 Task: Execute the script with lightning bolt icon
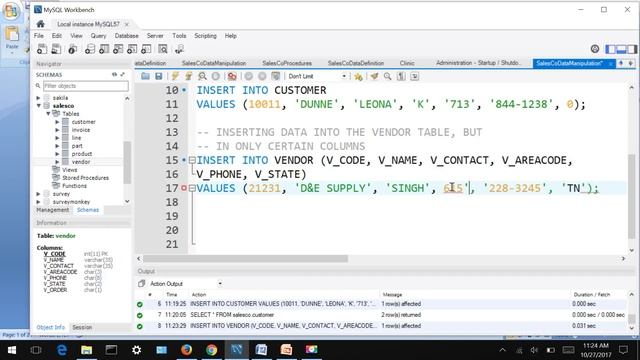(x=175, y=76)
